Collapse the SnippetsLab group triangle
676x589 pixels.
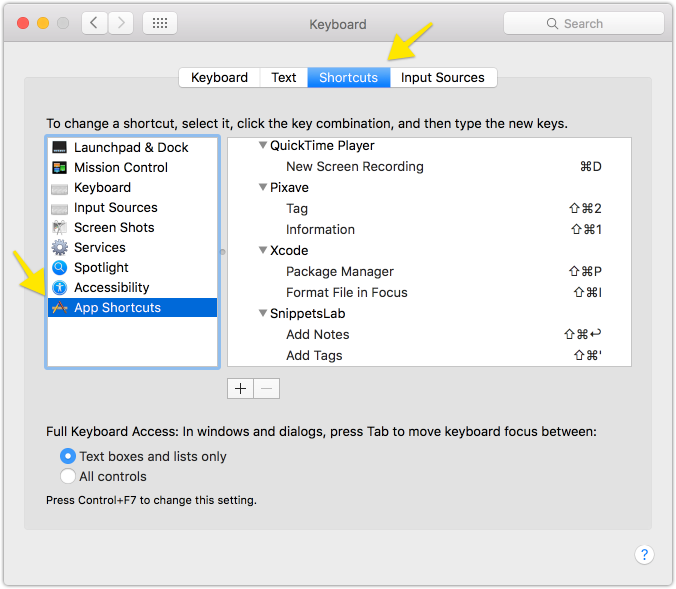pyautogui.click(x=263, y=313)
